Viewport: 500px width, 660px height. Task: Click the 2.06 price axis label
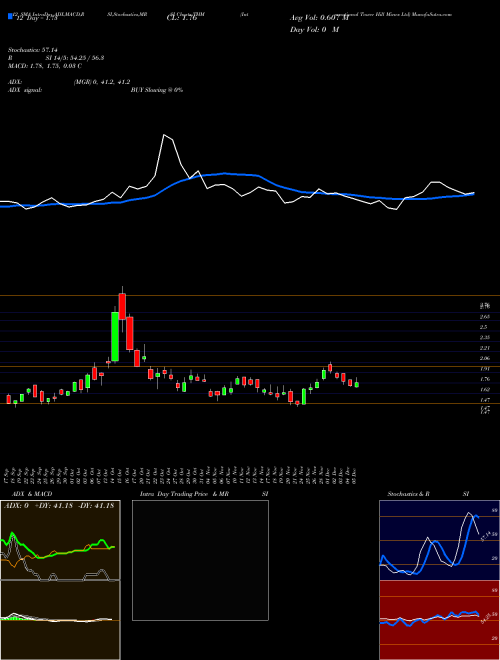click(484, 359)
